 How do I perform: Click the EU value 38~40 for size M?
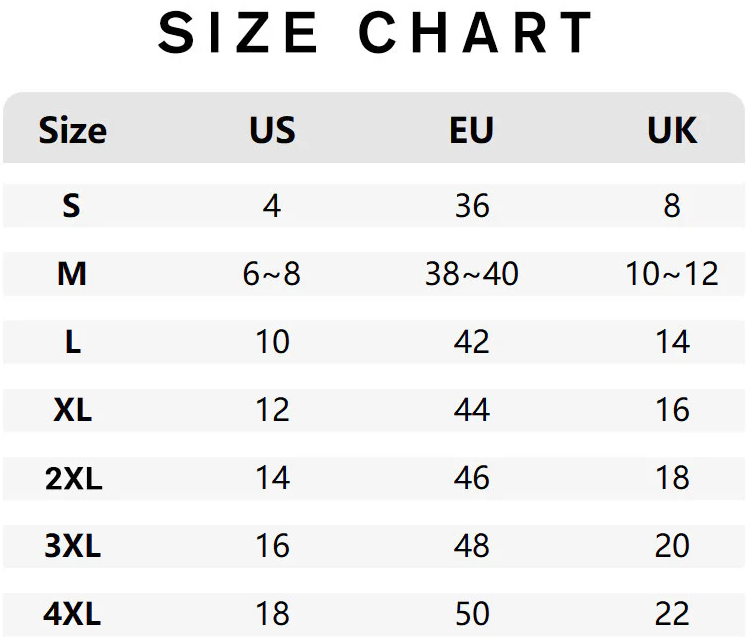472,274
